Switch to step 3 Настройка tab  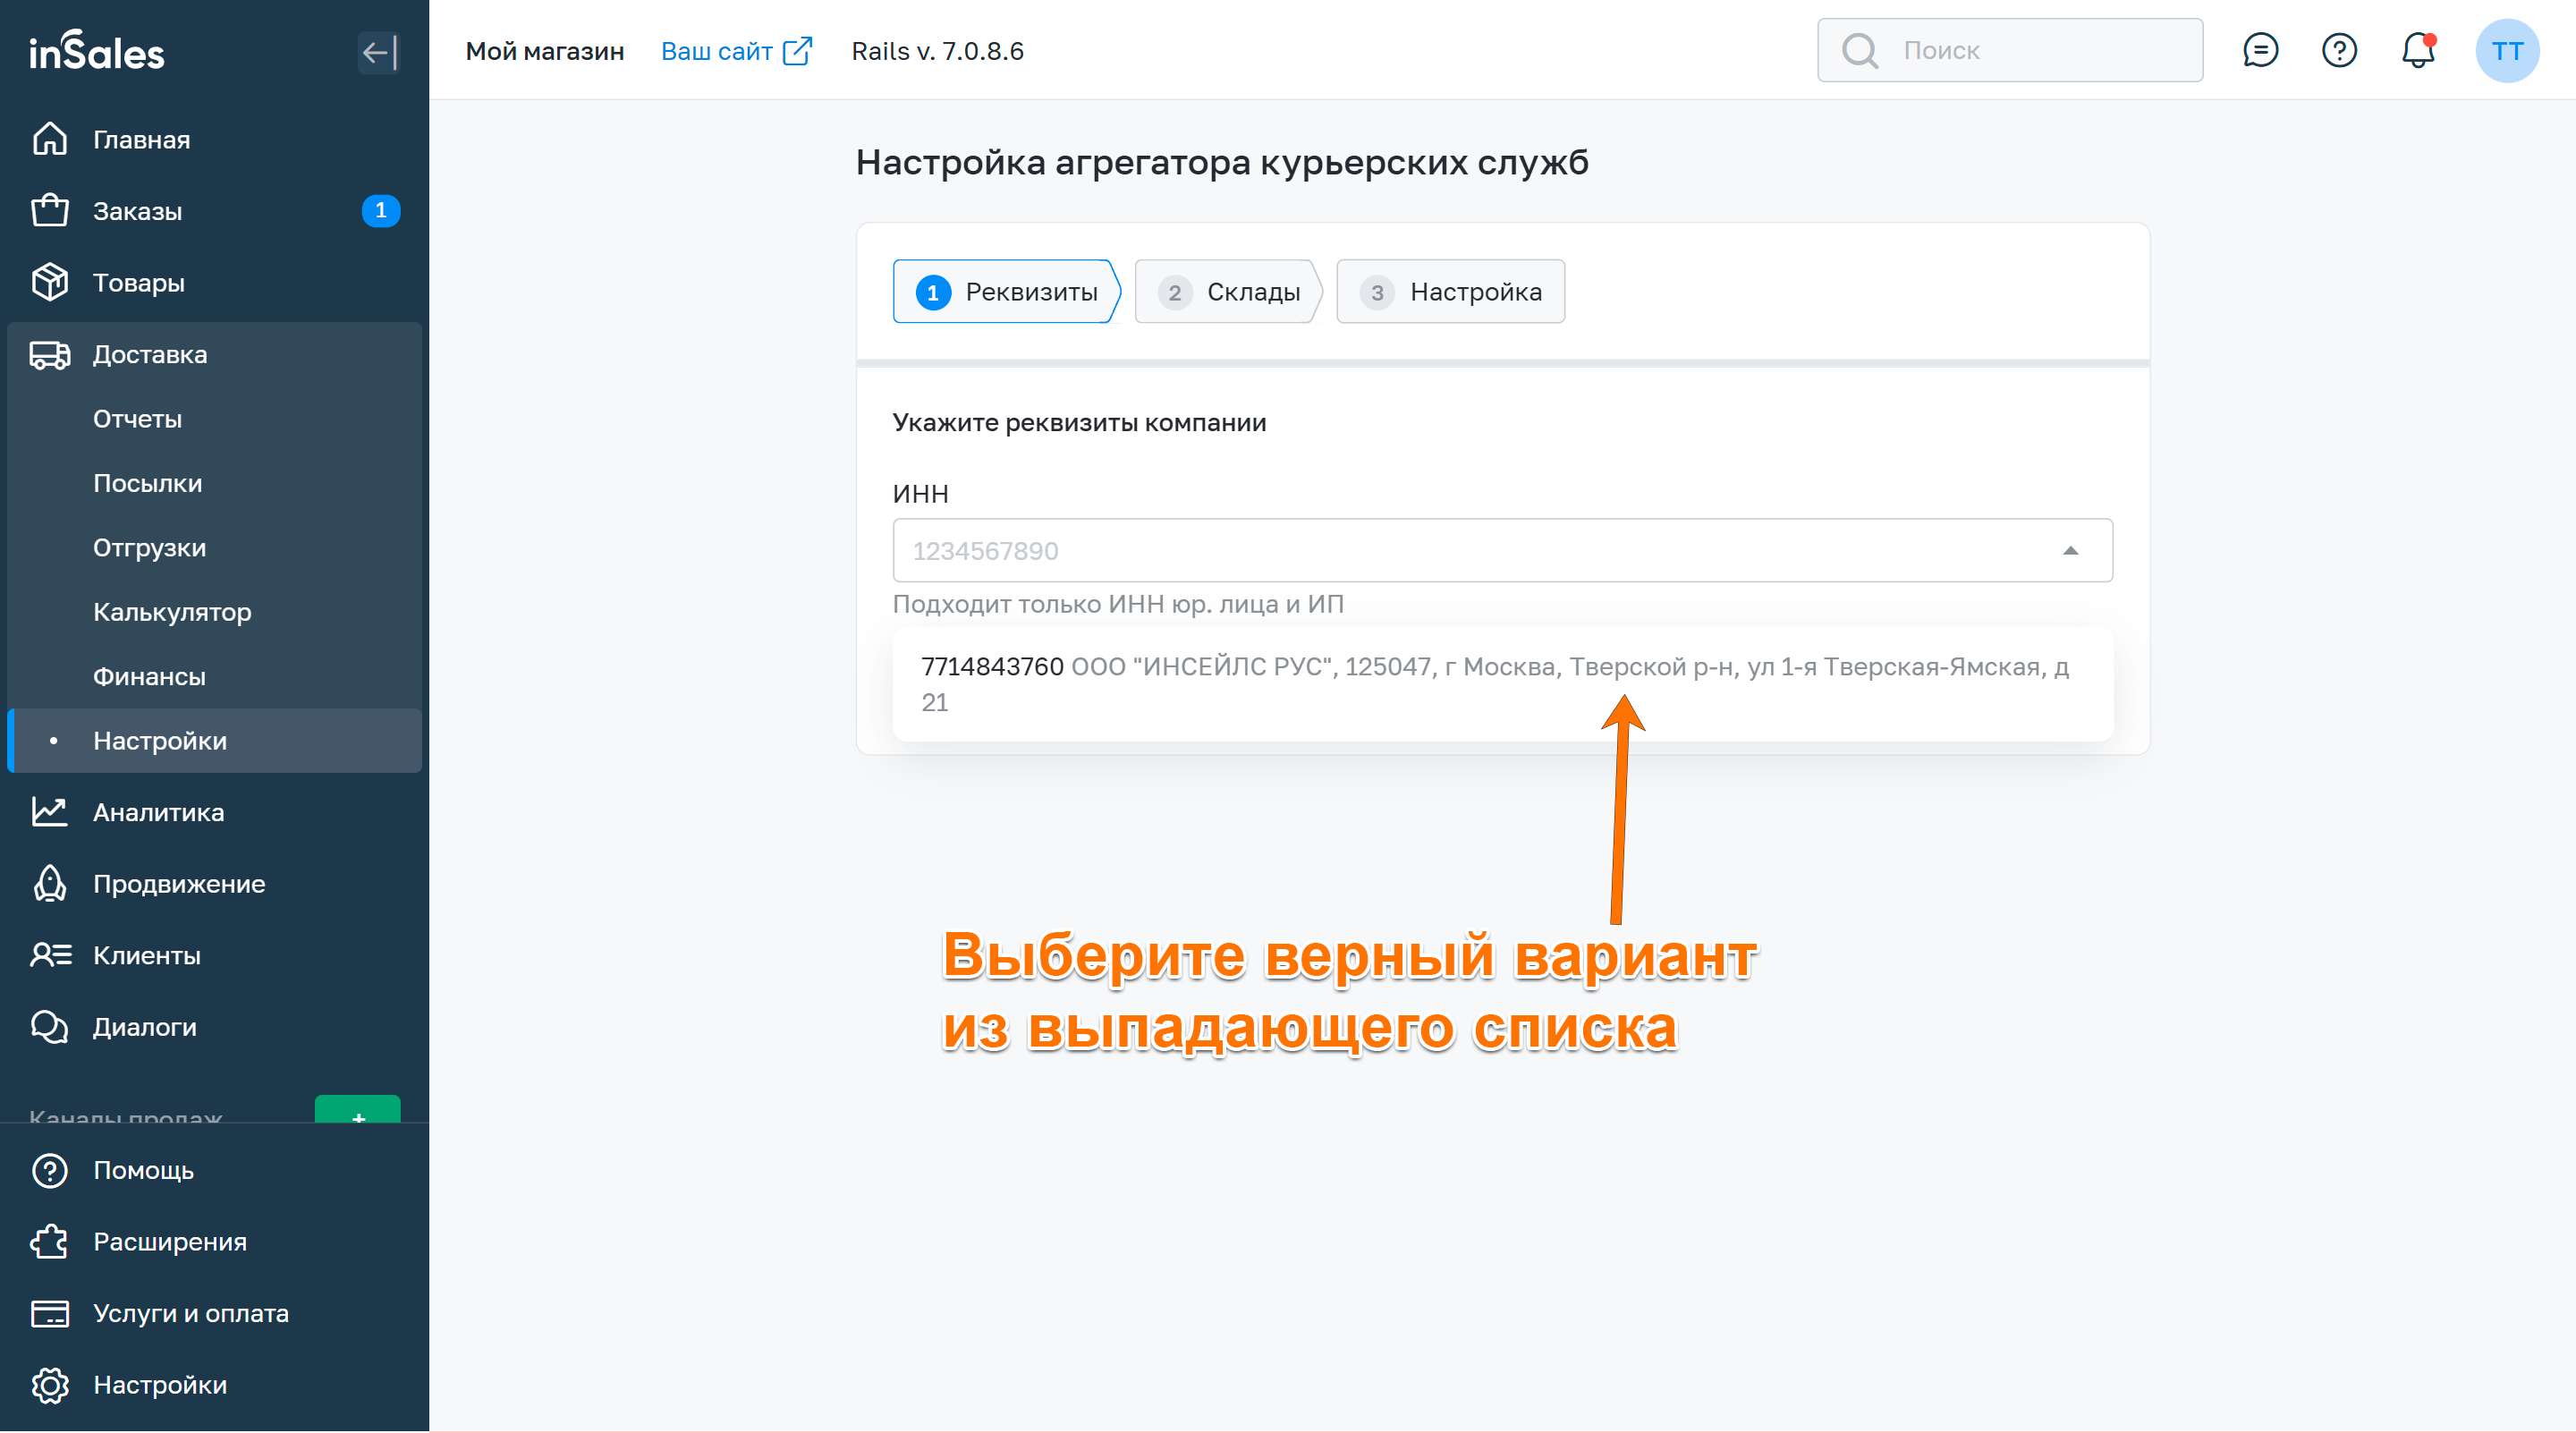click(1451, 292)
